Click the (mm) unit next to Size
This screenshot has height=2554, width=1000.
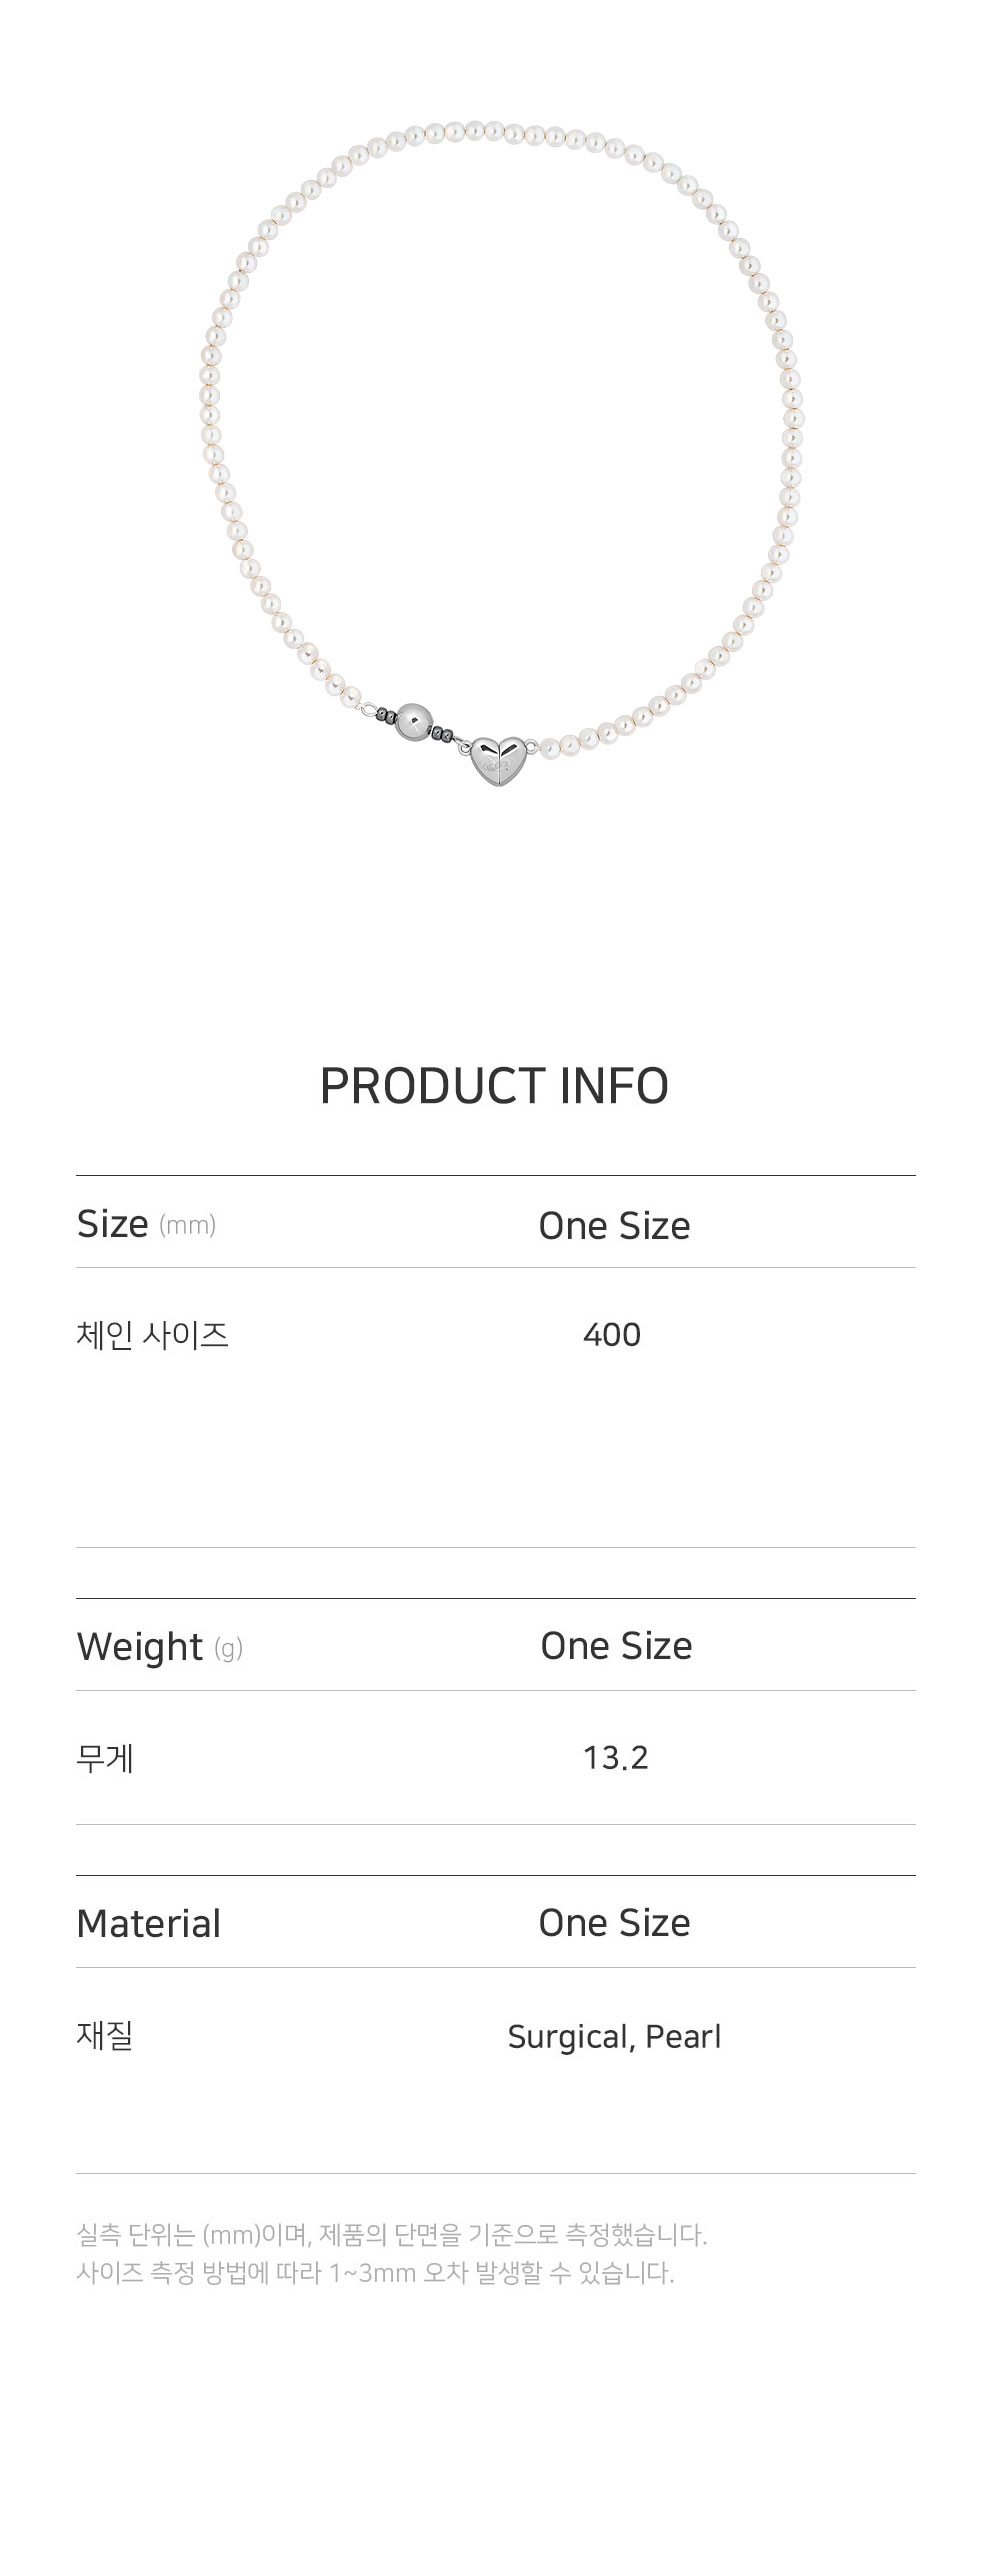click(188, 1226)
